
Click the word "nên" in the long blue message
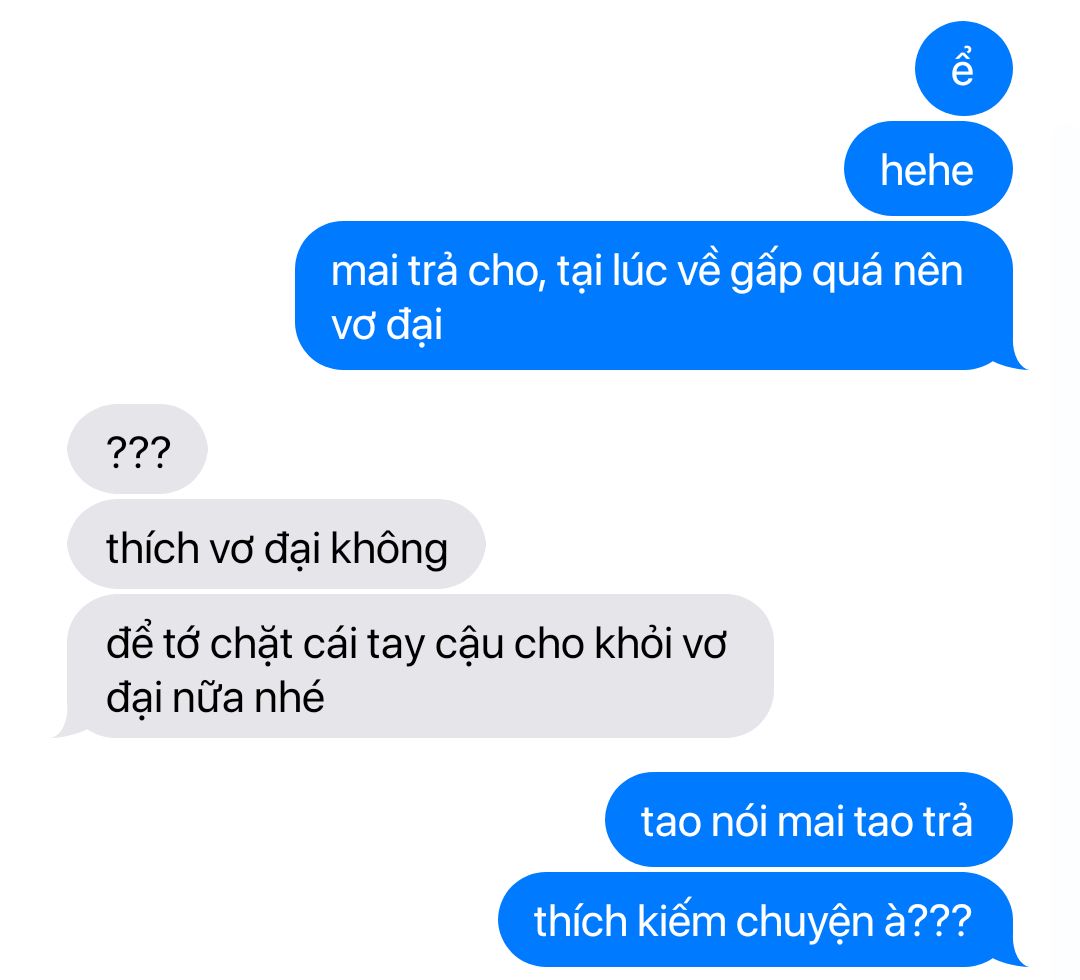point(928,270)
